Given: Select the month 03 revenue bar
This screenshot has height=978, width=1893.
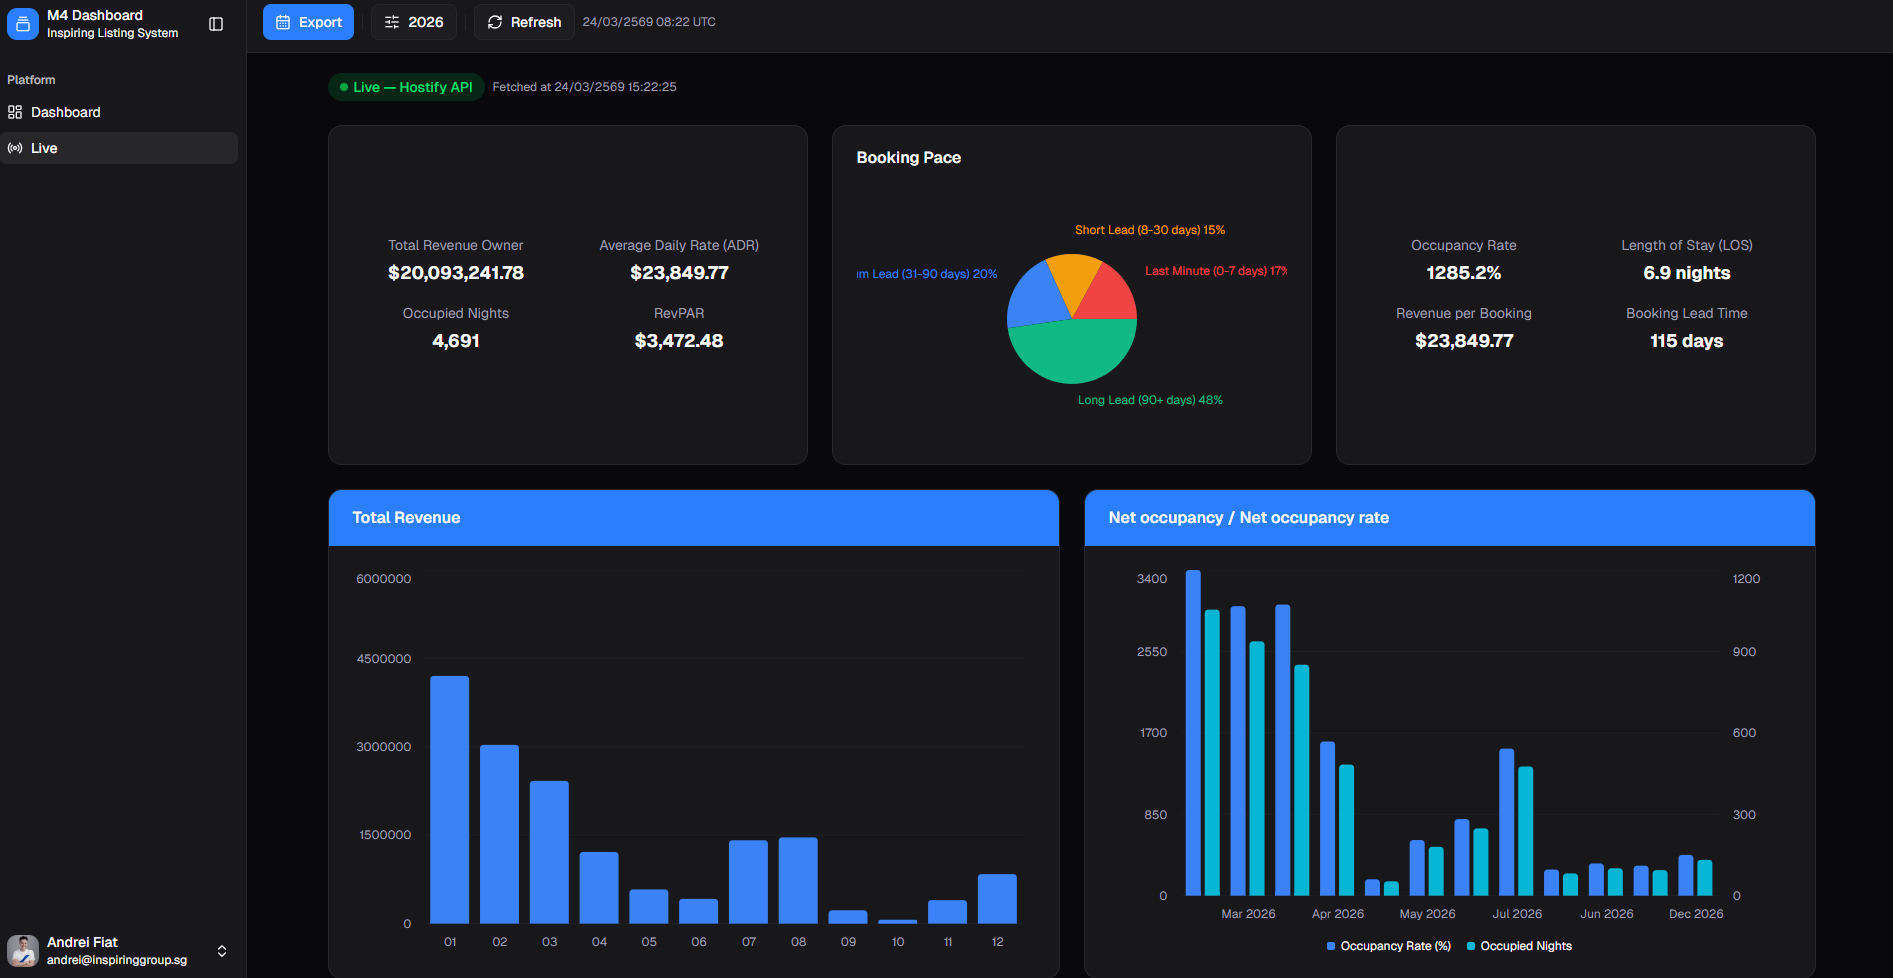Looking at the screenshot, I should click(549, 852).
